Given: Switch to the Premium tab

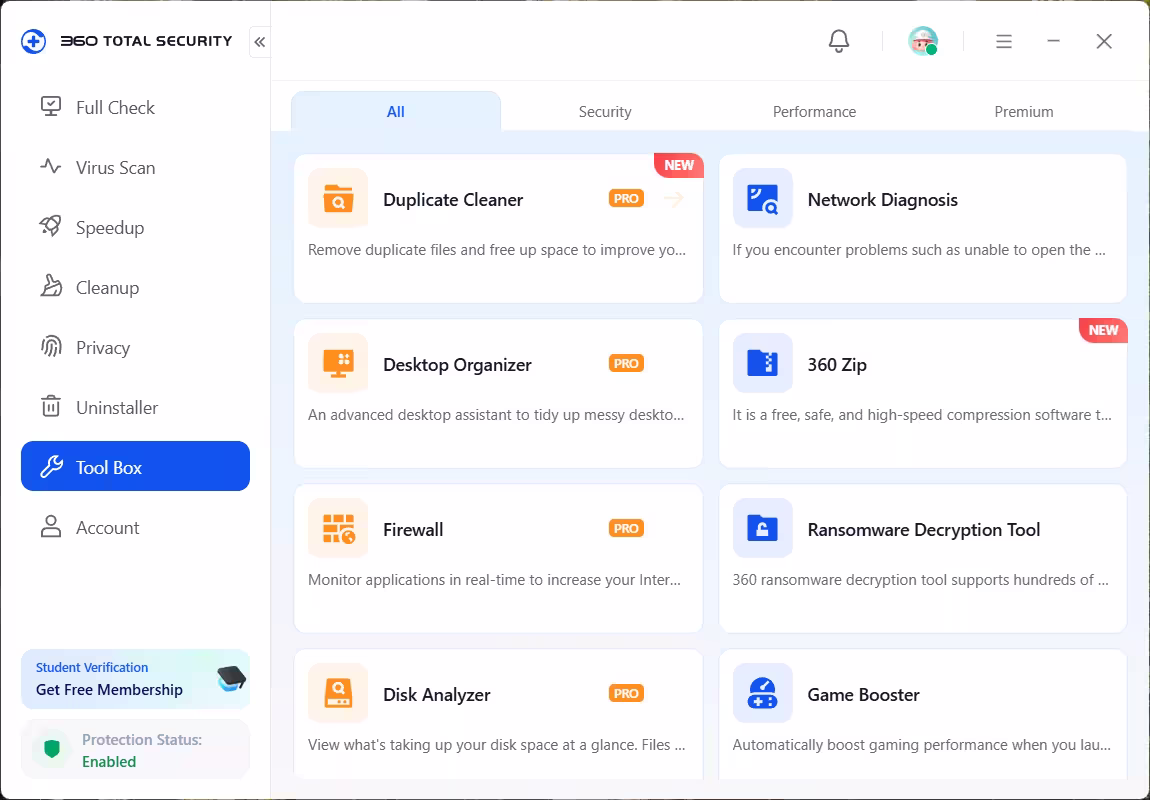Looking at the screenshot, I should pos(1024,111).
